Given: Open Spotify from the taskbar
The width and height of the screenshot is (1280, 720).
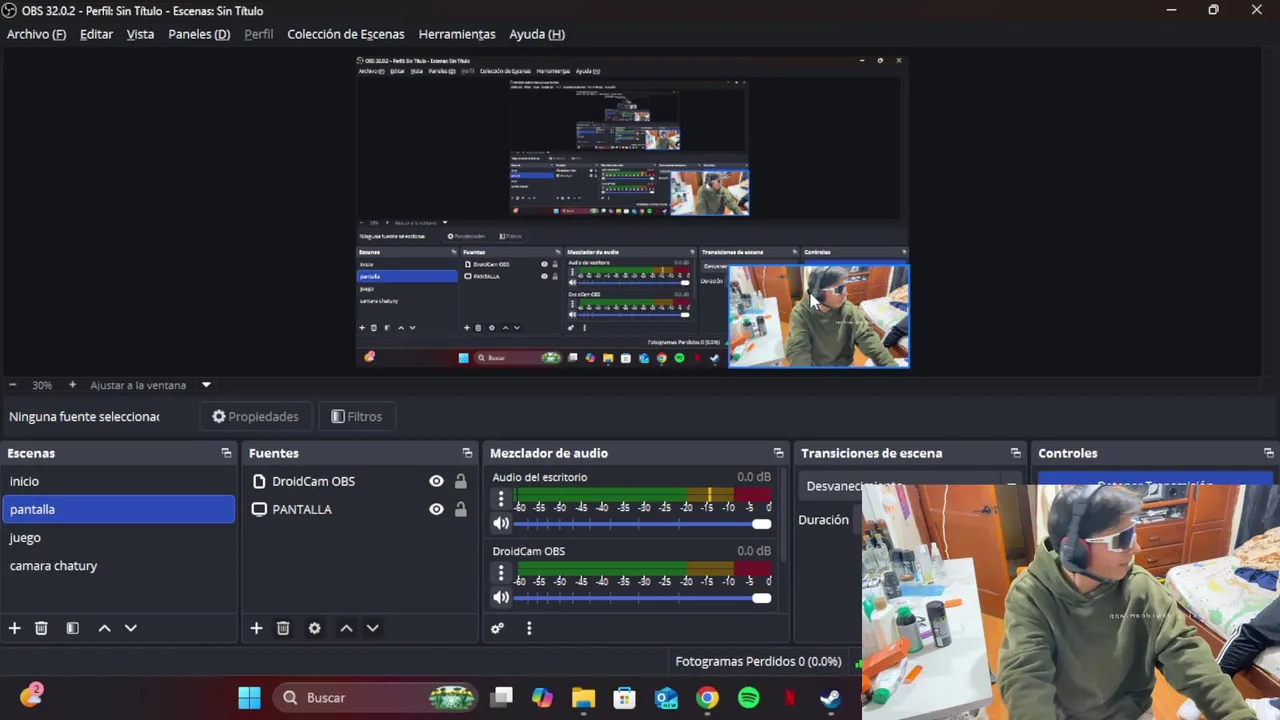Looking at the screenshot, I should pyautogui.click(x=748, y=698).
